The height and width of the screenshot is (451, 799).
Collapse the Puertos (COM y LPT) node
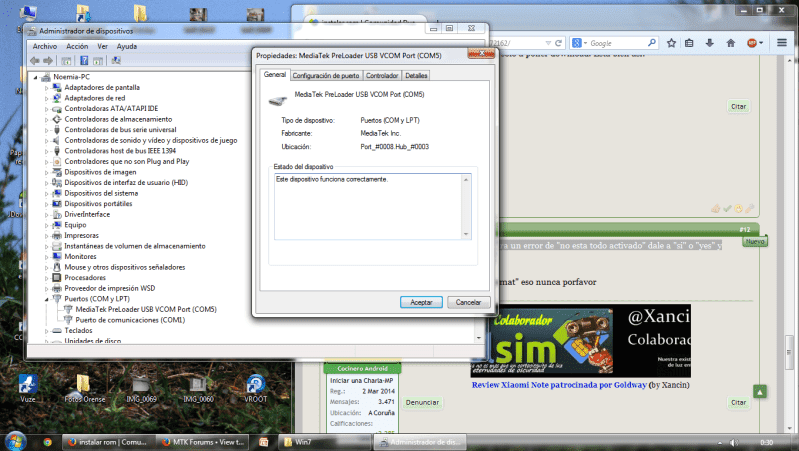pos(46,299)
